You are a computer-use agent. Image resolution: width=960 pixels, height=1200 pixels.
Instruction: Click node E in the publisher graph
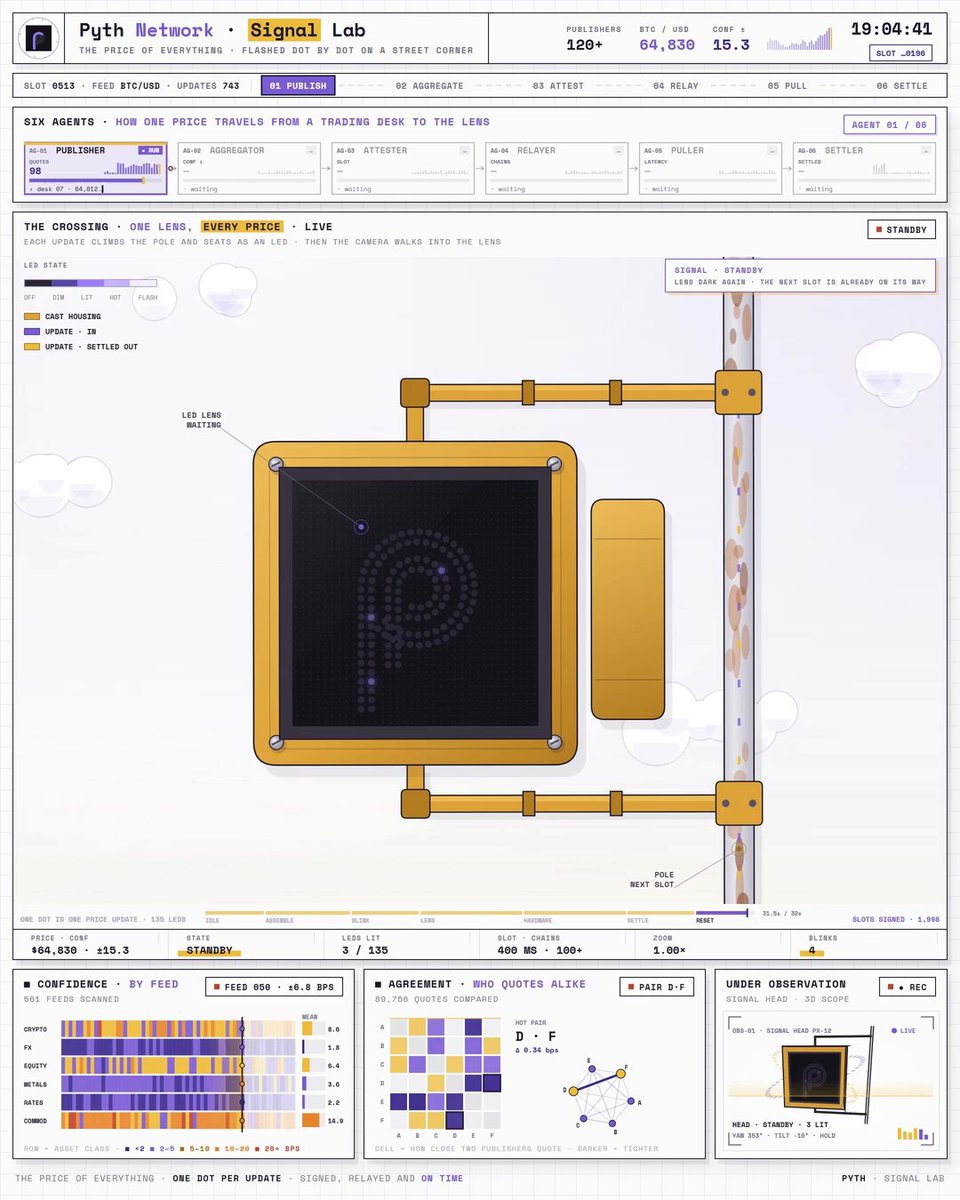click(594, 1067)
